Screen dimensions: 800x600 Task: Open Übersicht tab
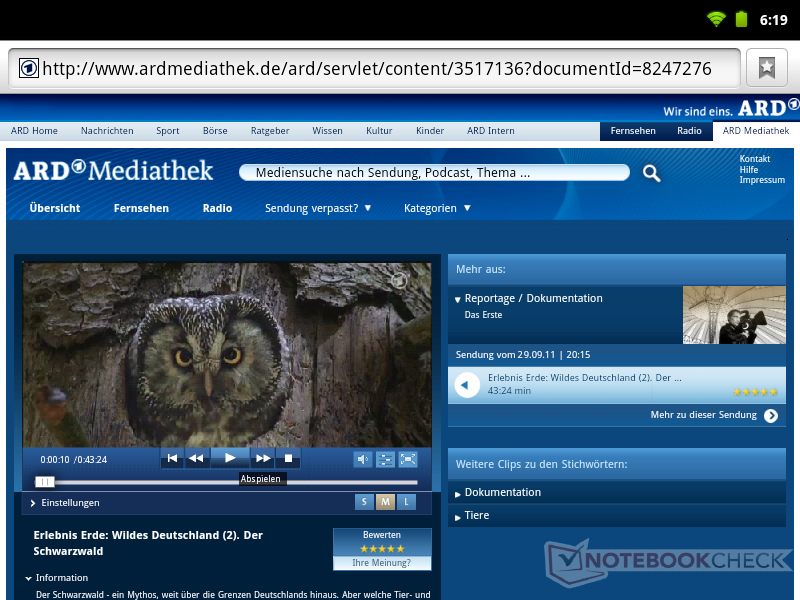[x=55, y=208]
